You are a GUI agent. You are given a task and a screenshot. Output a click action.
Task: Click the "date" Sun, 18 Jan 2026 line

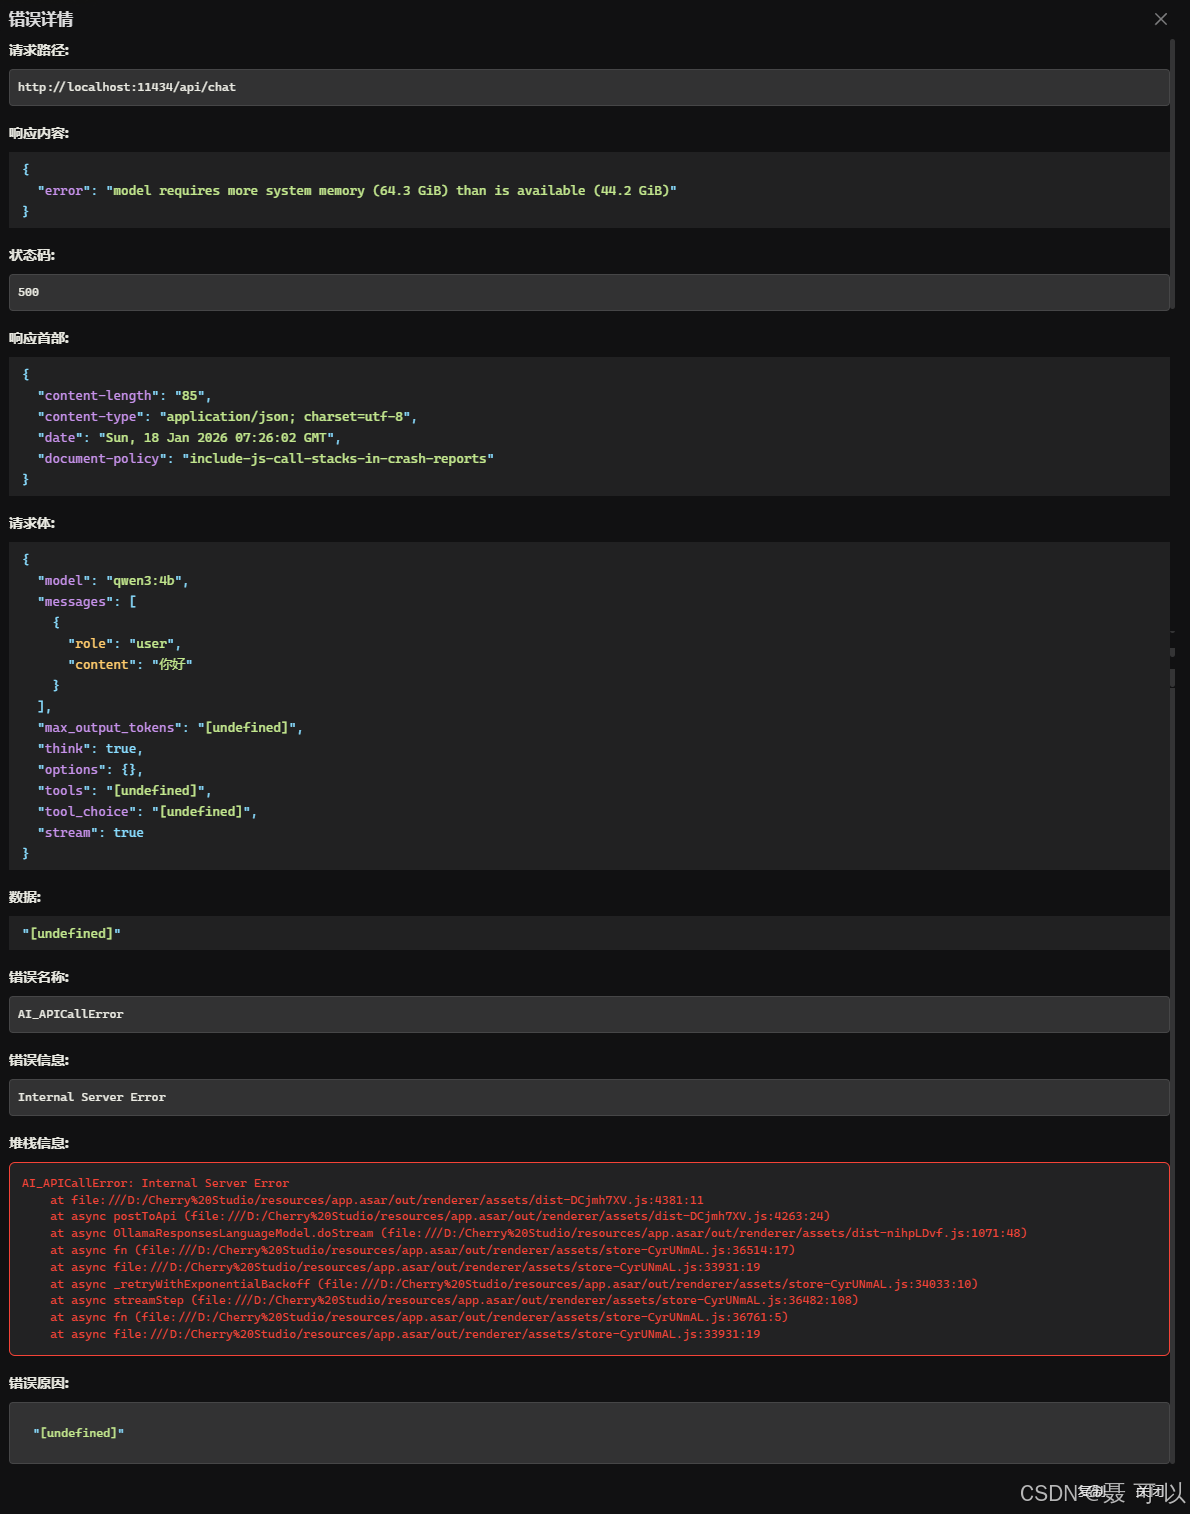pos(189,438)
